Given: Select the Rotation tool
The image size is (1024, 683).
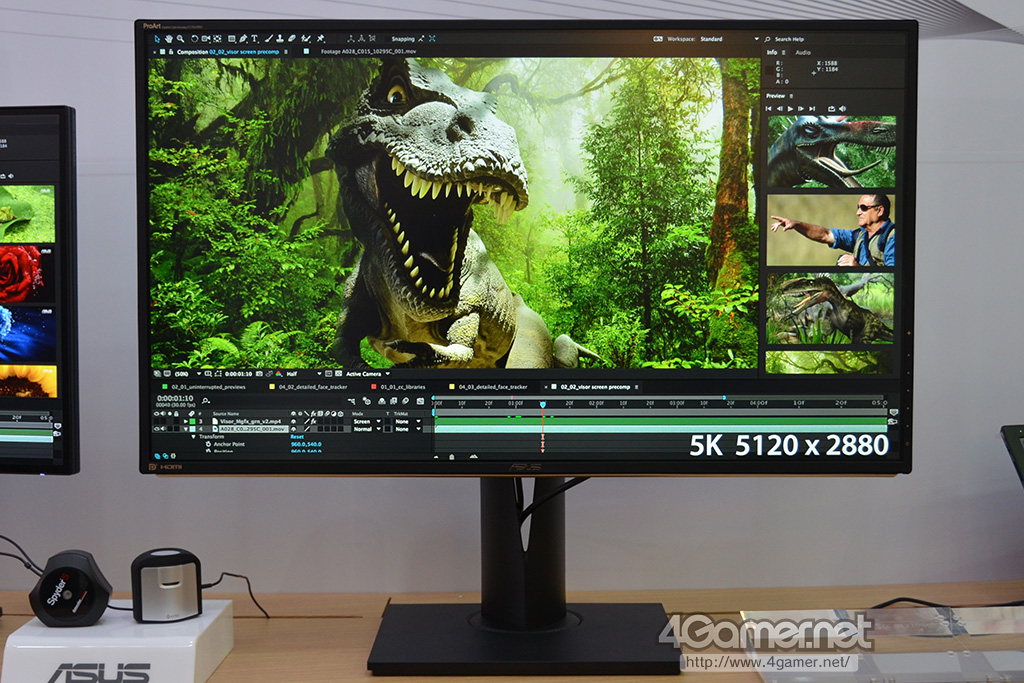Looking at the screenshot, I should [195, 39].
